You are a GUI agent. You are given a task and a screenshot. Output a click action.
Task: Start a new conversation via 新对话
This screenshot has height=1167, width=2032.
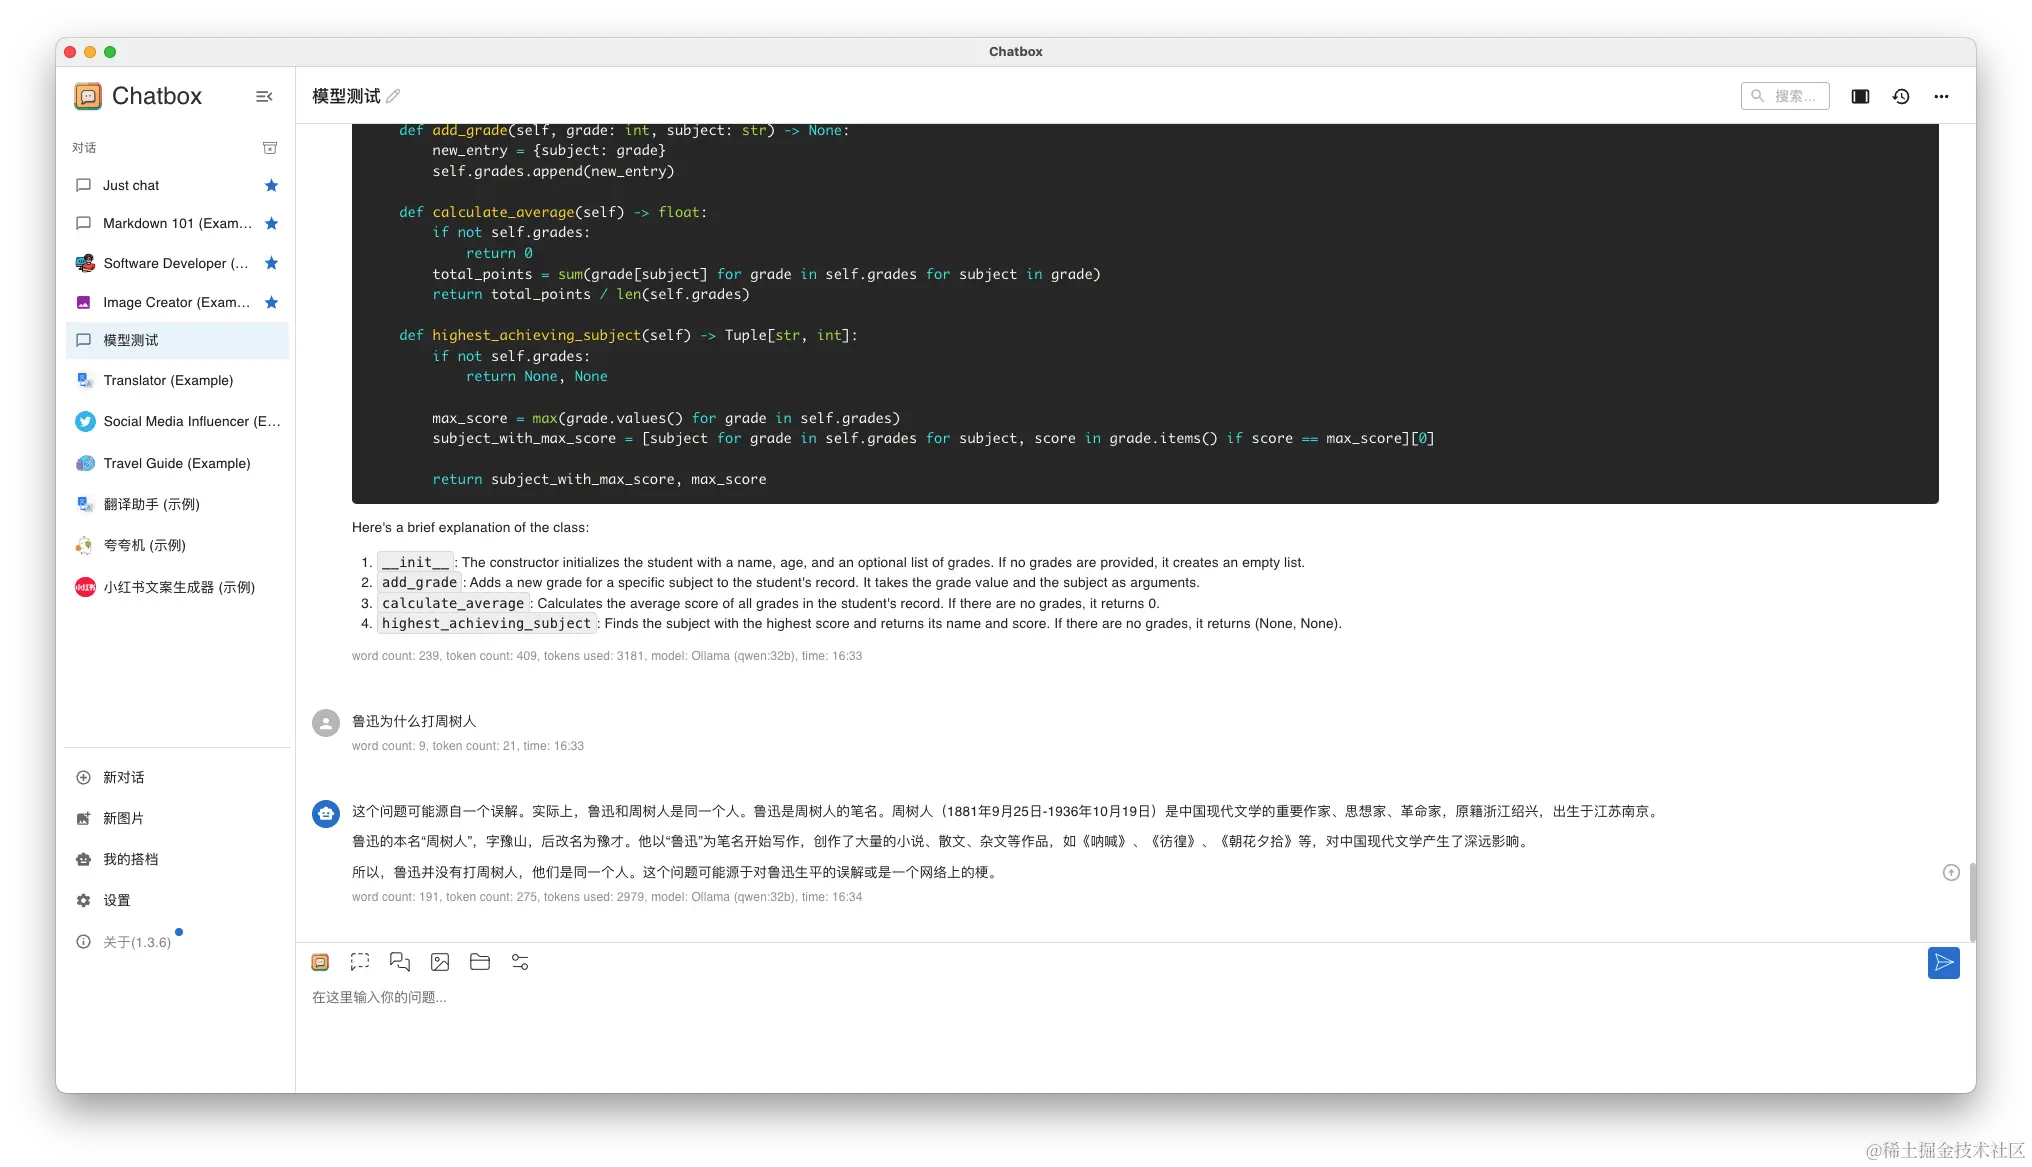pyautogui.click(x=123, y=777)
